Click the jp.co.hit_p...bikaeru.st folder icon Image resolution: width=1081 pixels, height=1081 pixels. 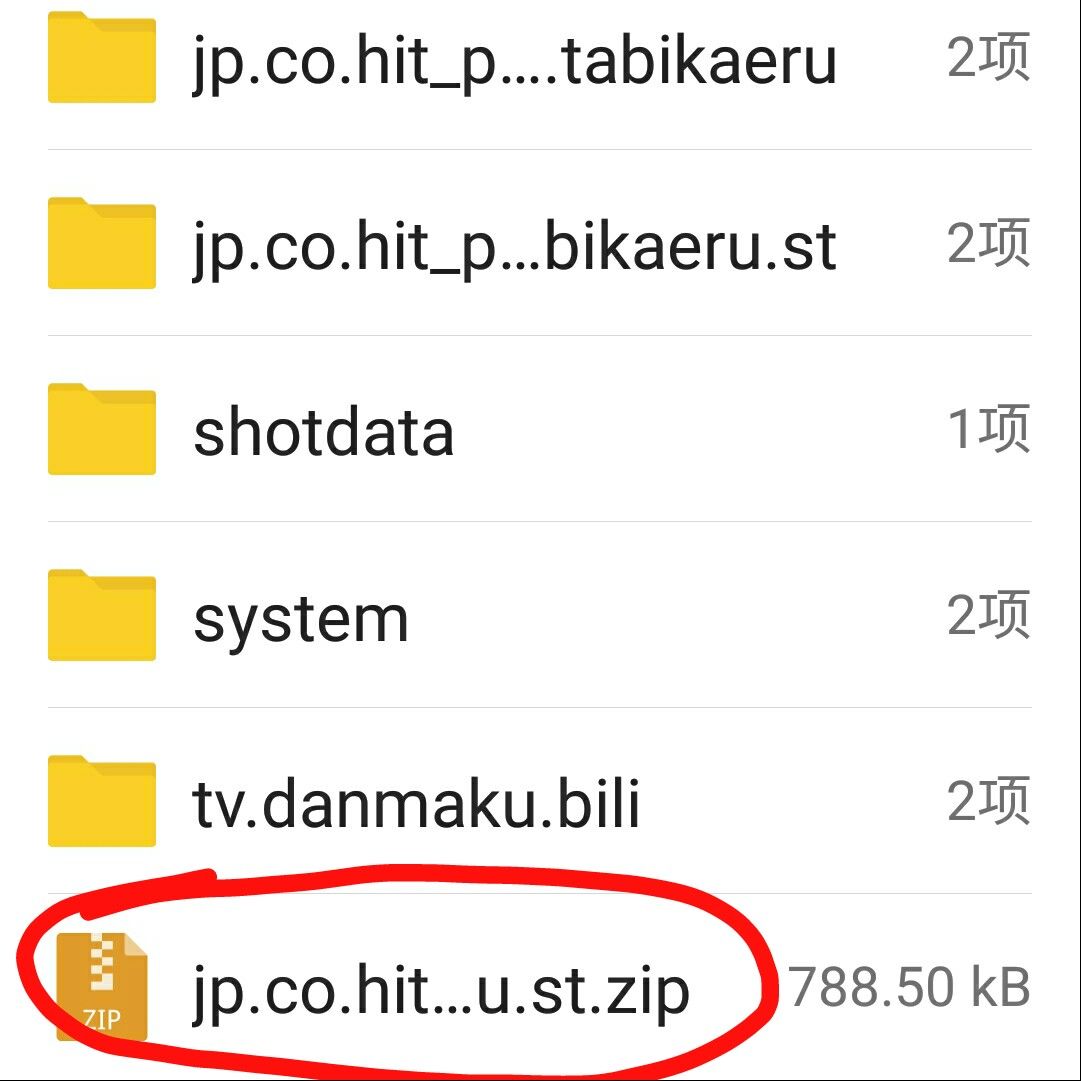pos(101,243)
